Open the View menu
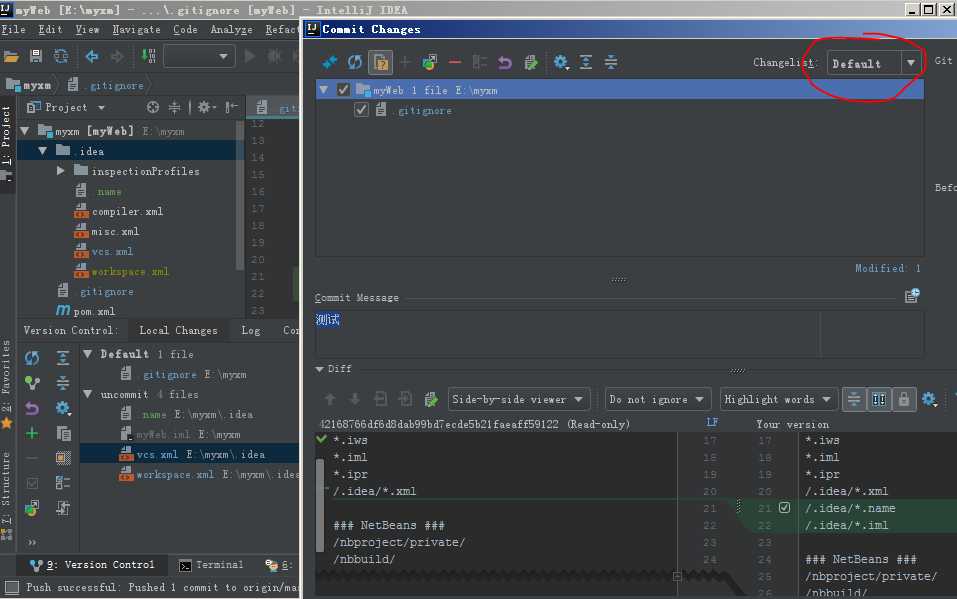 pyautogui.click(x=87, y=29)
